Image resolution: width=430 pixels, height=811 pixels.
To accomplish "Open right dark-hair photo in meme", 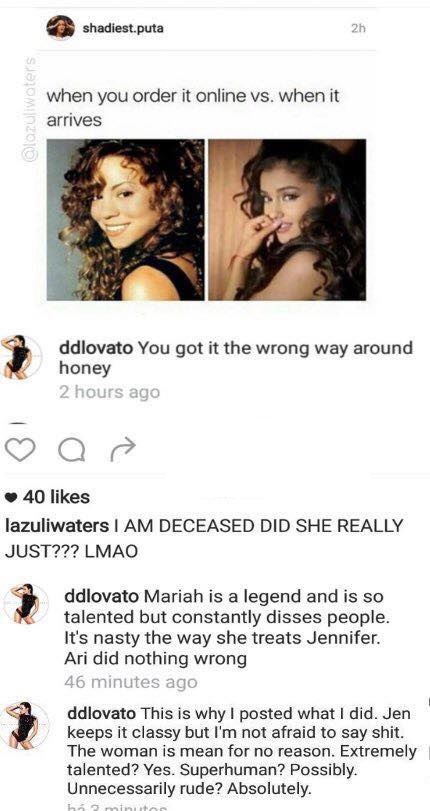I will [x=287, y=220].
